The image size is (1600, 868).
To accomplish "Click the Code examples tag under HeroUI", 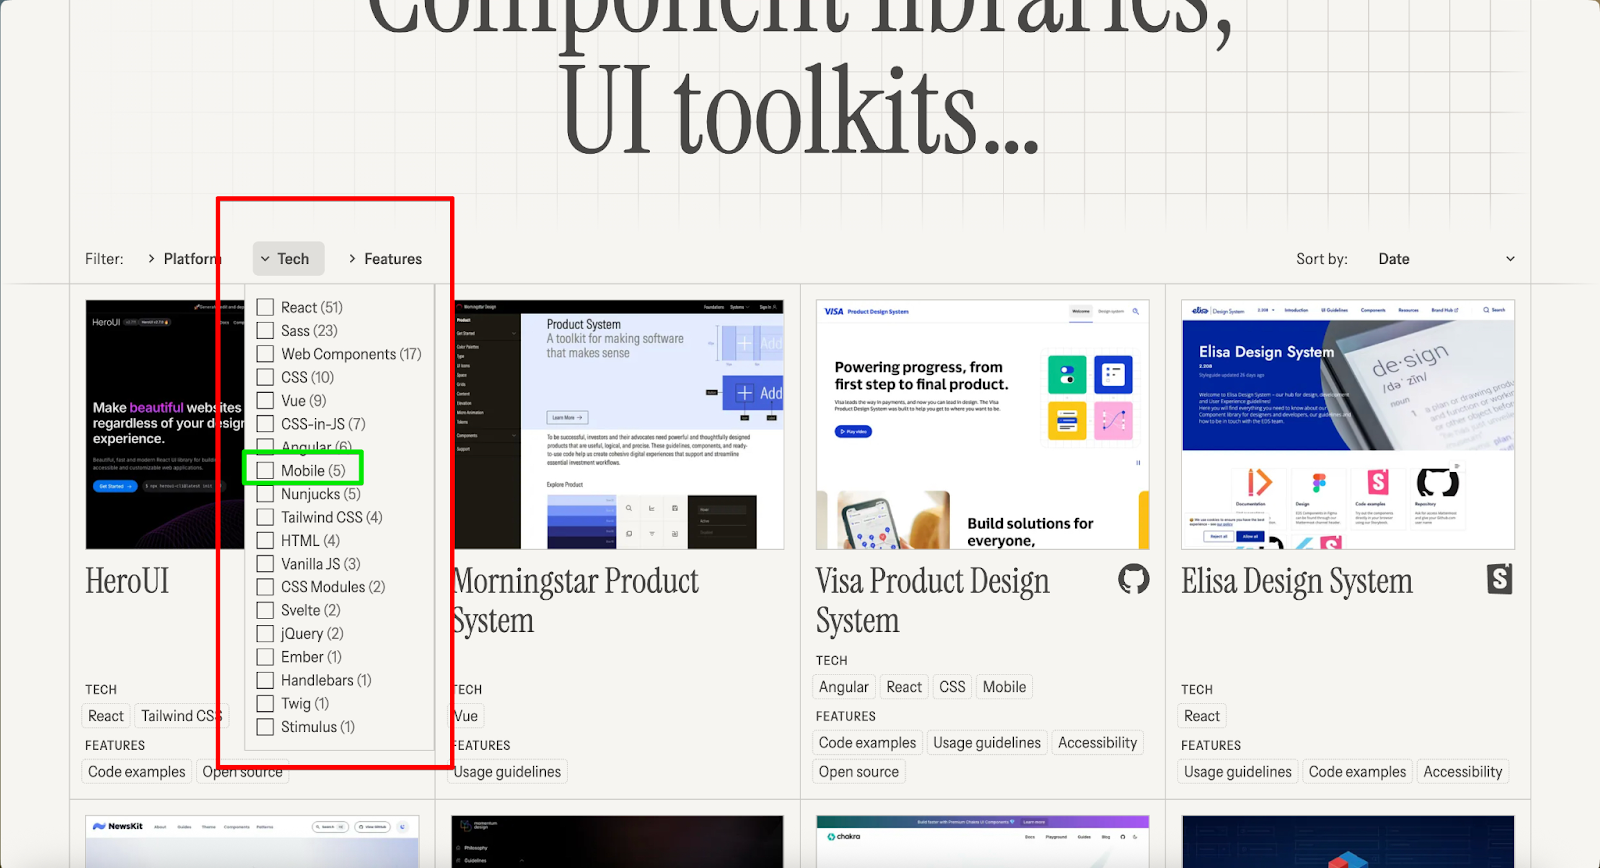I will click(137, 772).
